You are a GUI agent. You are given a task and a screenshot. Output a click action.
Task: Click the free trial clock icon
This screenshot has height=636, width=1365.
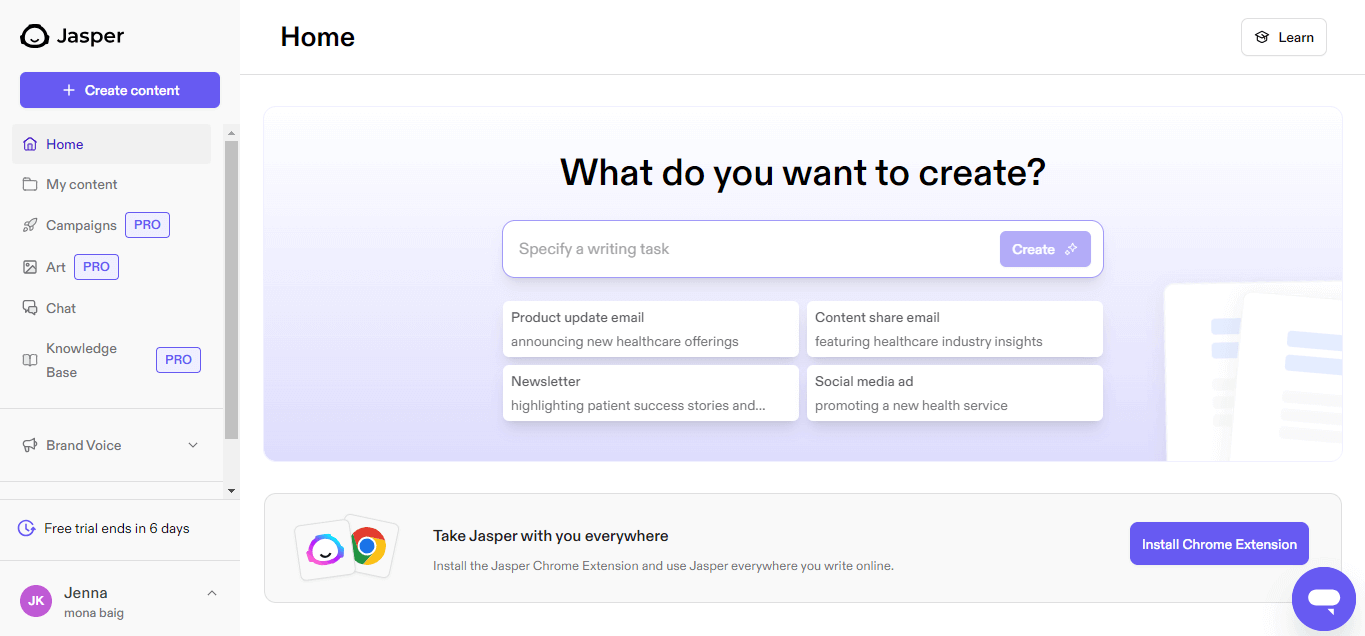coord(27,528)
